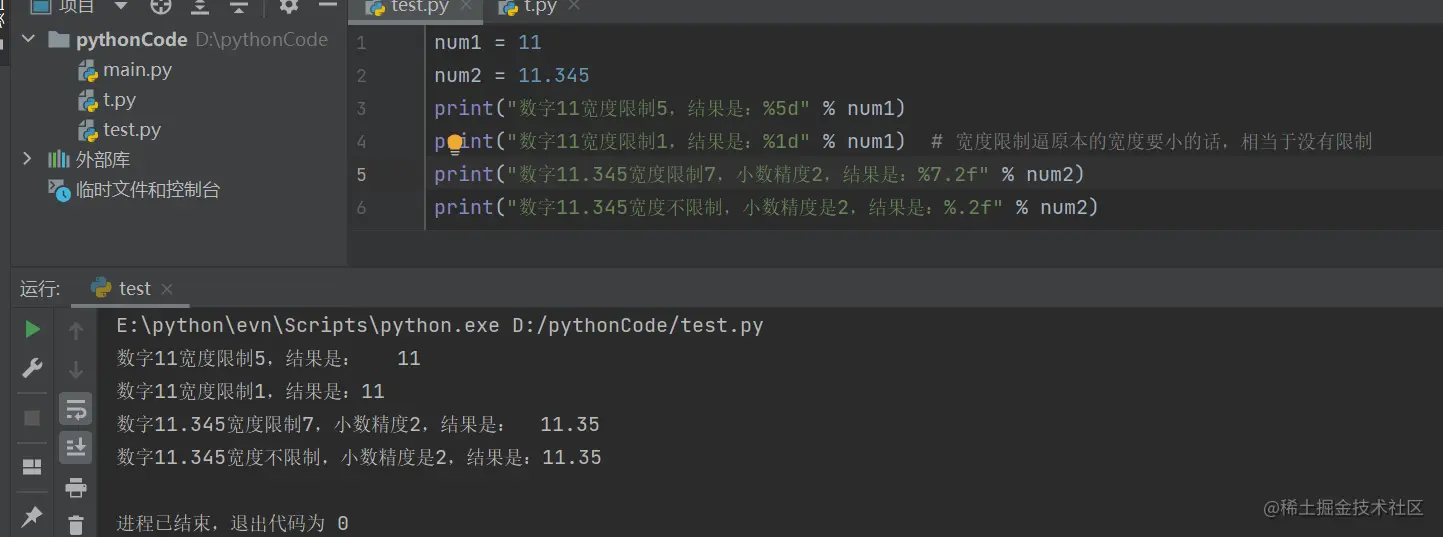Click output line '数字11宽度限制5' in console
This screenshot has height=537, width=1443.
[268, 359]
